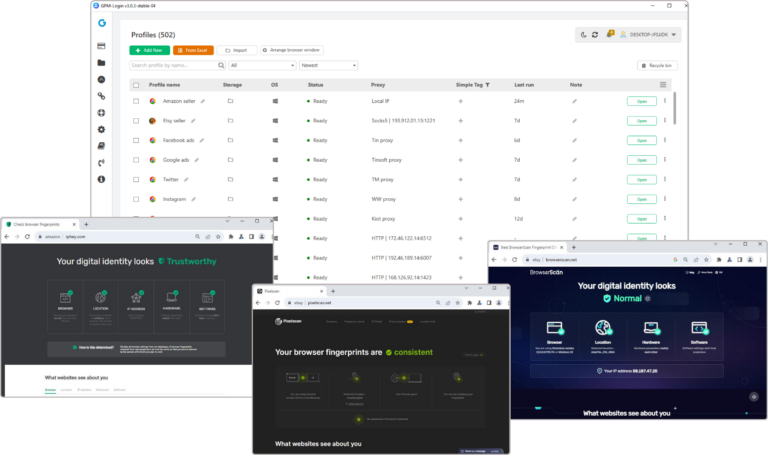768x455 pixels.
Task: Open the notification icon near DESKTOP account
Action: 610,34
